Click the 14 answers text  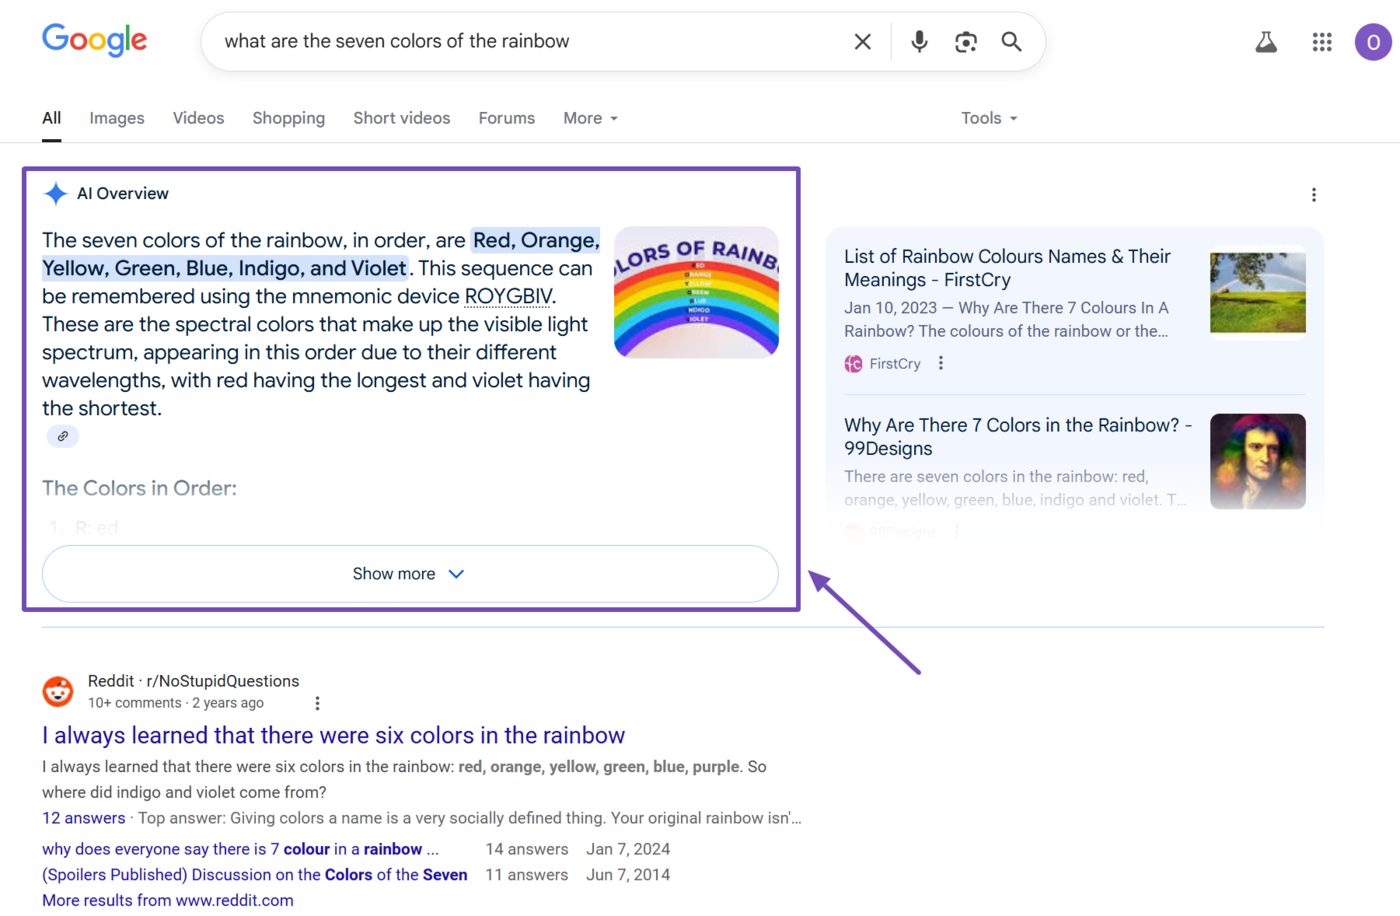point(527,849)
